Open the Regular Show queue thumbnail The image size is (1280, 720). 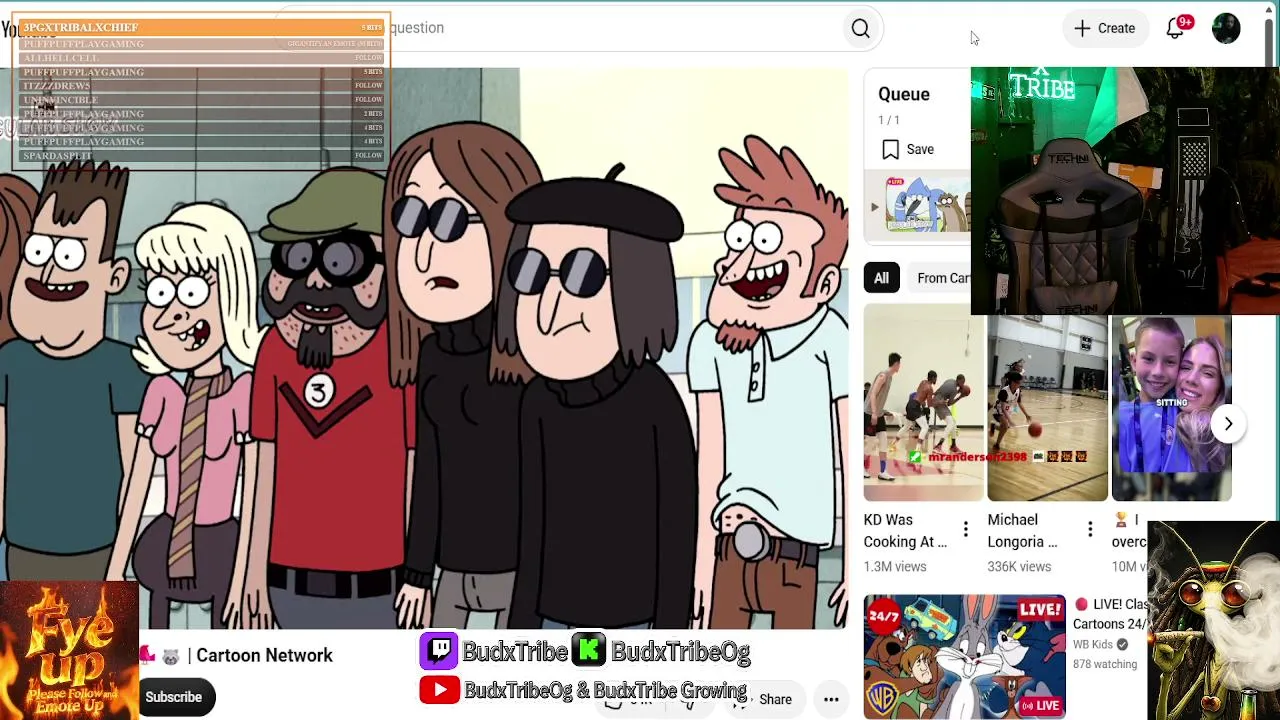point(928,206)
